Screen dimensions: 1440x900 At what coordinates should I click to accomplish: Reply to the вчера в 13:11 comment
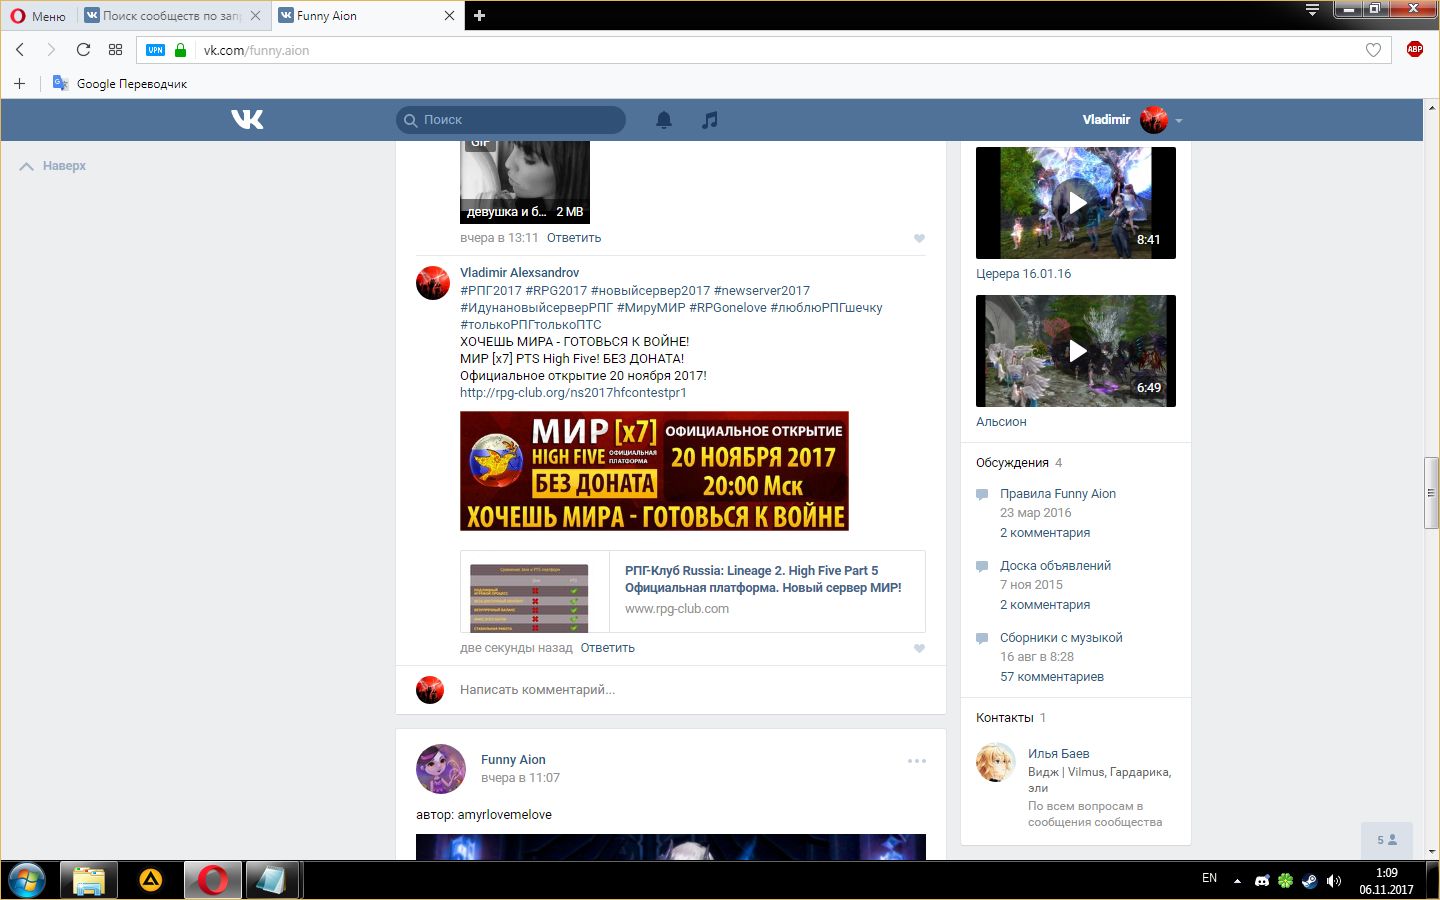tap(574, 238)
